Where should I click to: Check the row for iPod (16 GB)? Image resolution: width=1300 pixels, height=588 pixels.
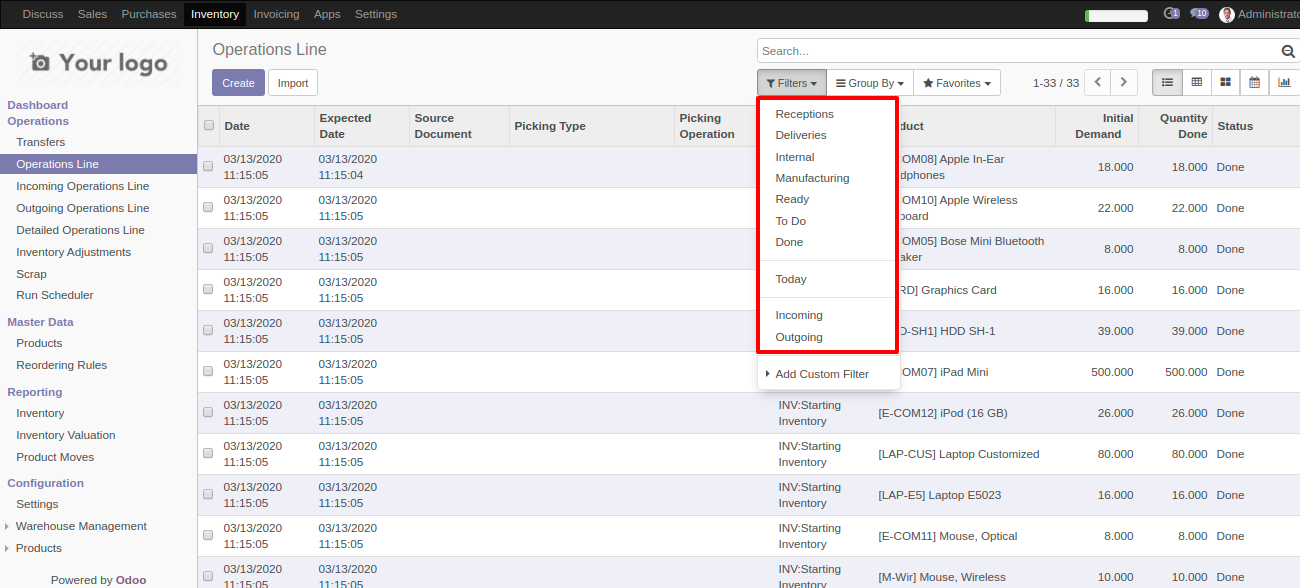point(208,413)
